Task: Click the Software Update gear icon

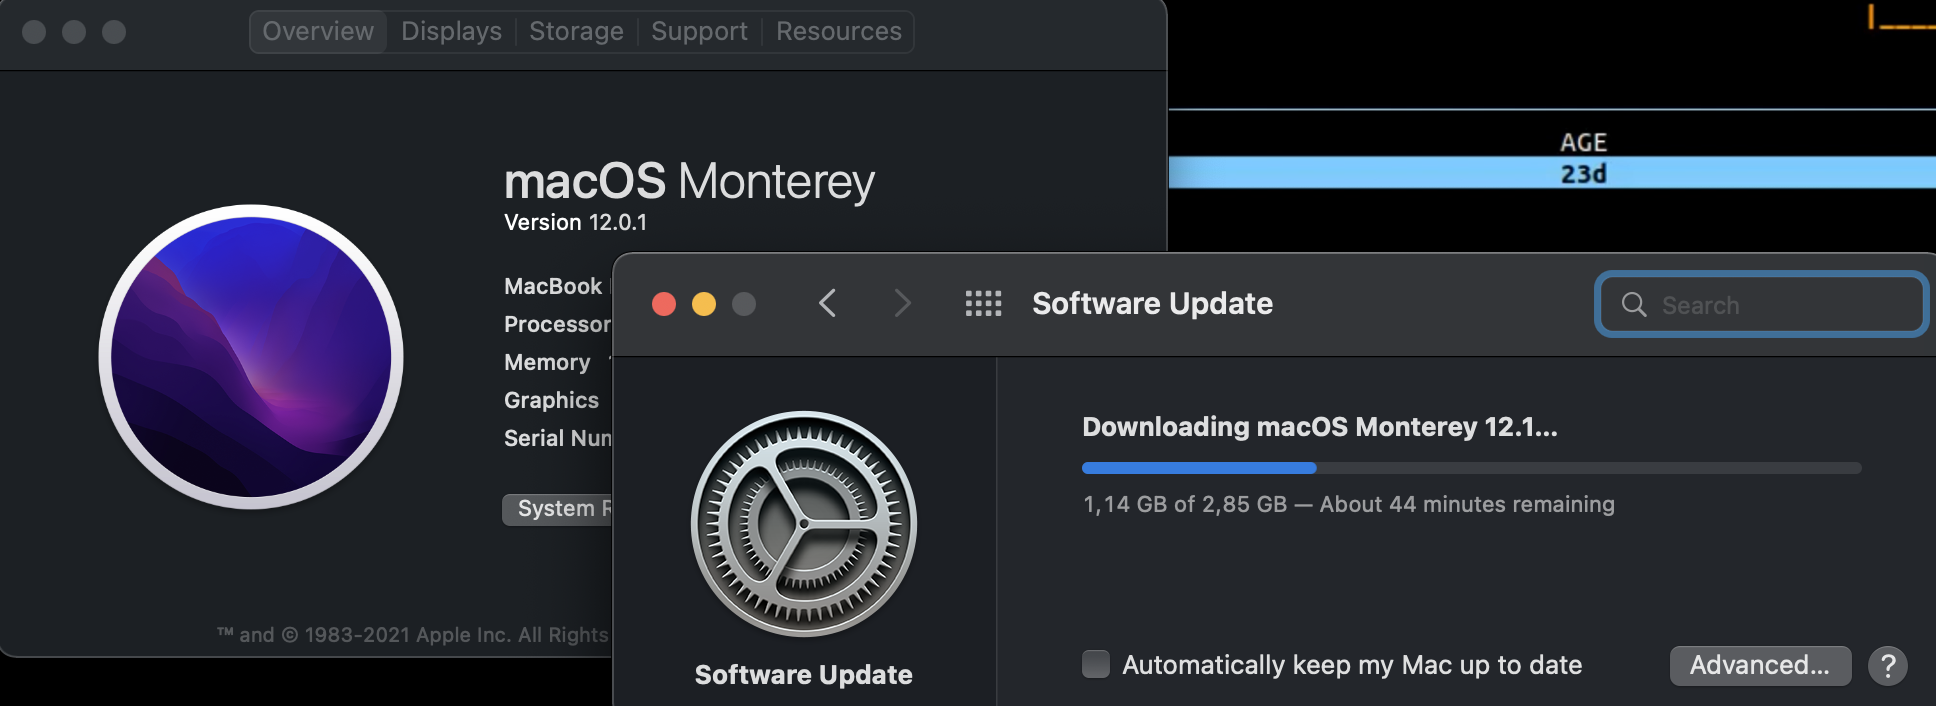Action: pyautogui.click(x=804, y=524)
